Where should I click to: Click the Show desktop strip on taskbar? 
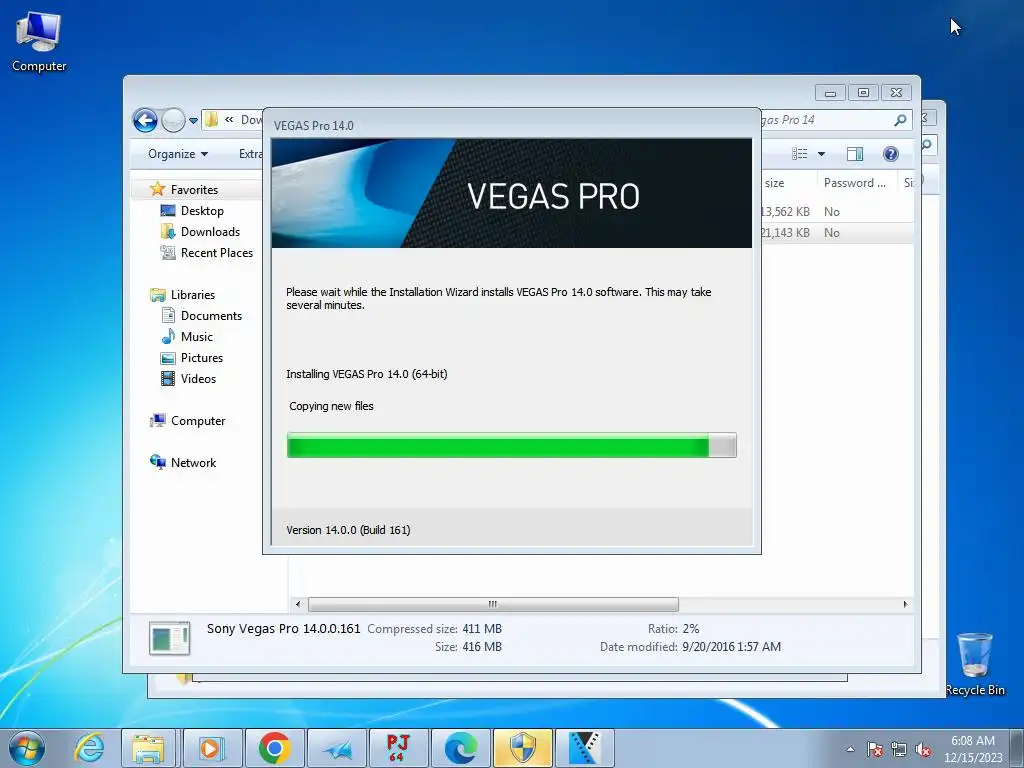[x=1017, y=748]
